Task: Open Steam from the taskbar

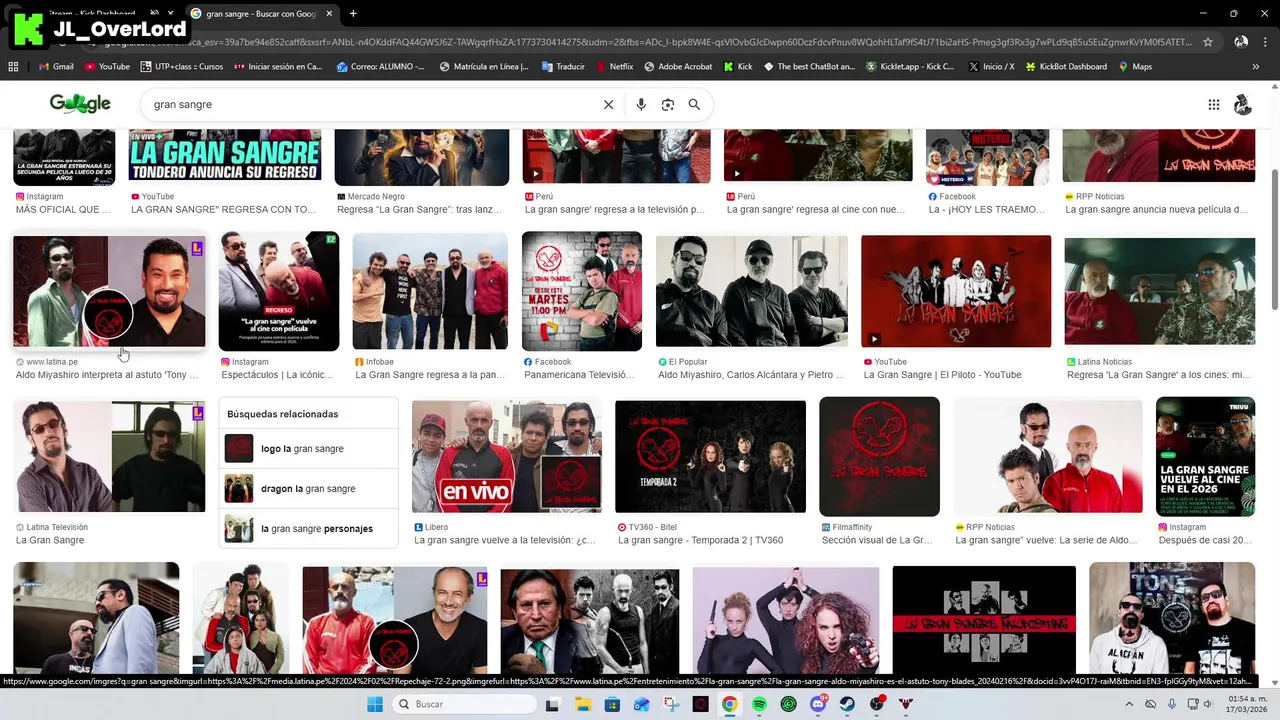Action: coord(847,704)
